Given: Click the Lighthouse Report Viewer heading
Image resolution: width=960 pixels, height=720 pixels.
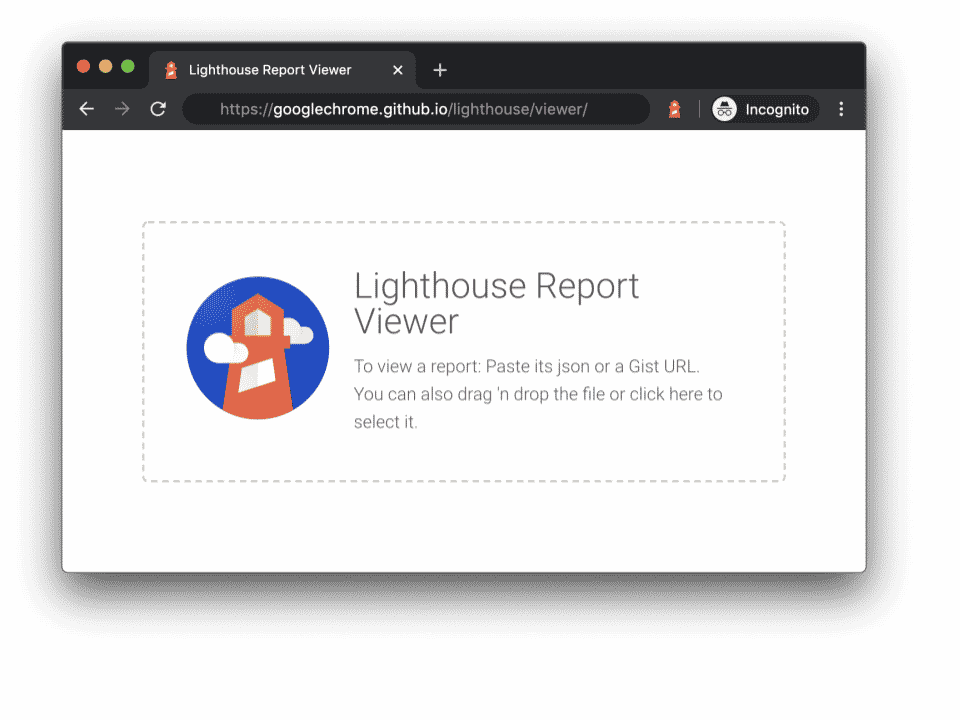Looking at the screenshot, I should pos(496,303).
